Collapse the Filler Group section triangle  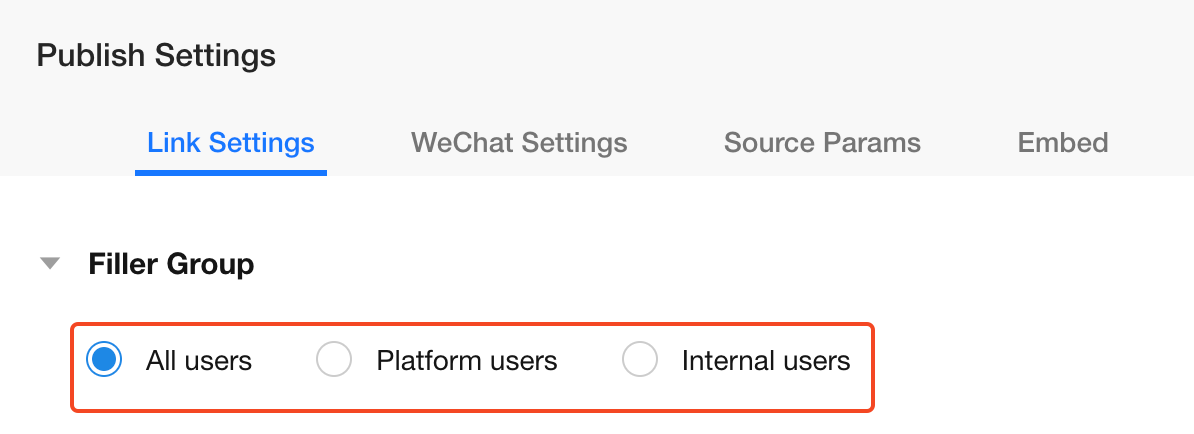pyautogui.click(x=49, y=265)
